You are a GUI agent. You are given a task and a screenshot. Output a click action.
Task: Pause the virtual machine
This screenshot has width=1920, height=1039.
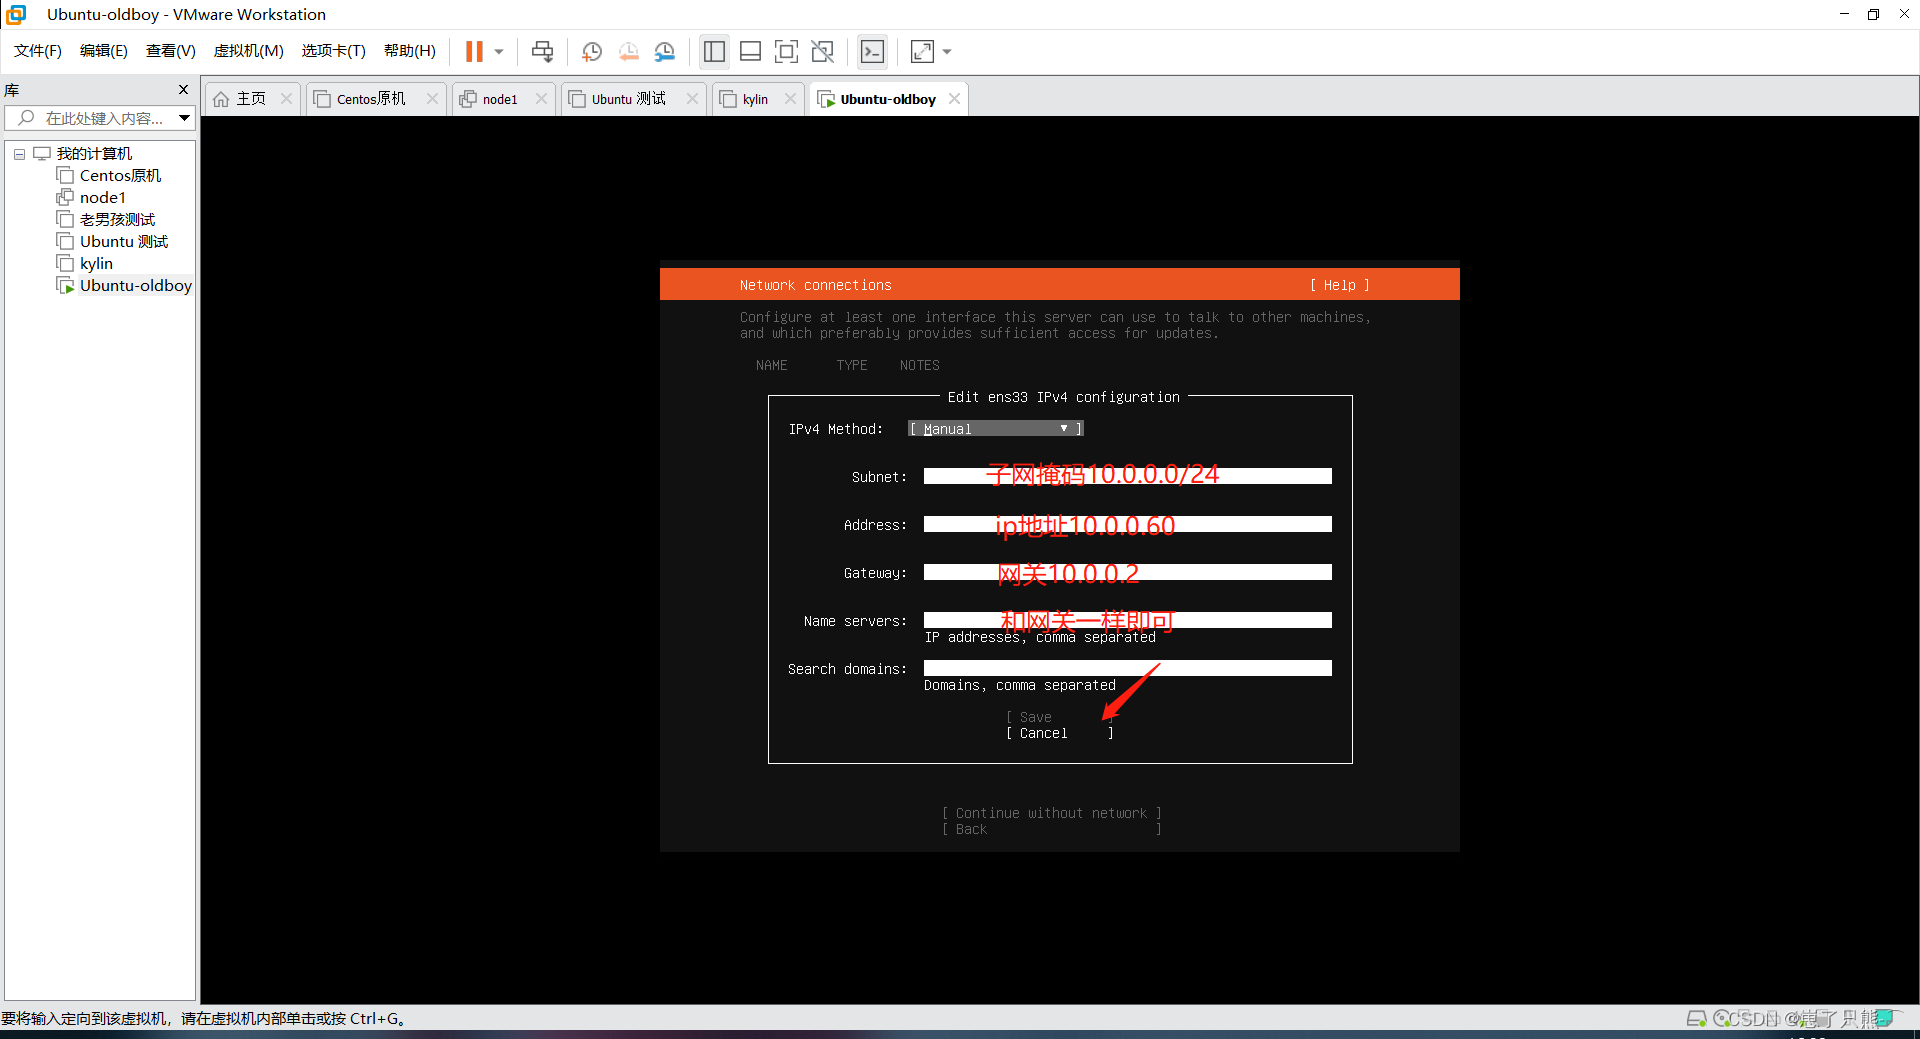tap(474, 51)
